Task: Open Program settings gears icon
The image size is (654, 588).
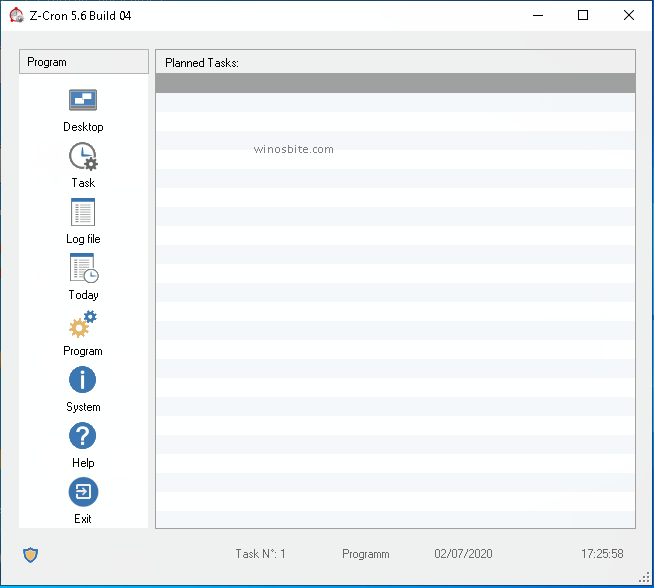Action: tap(83, 324)
